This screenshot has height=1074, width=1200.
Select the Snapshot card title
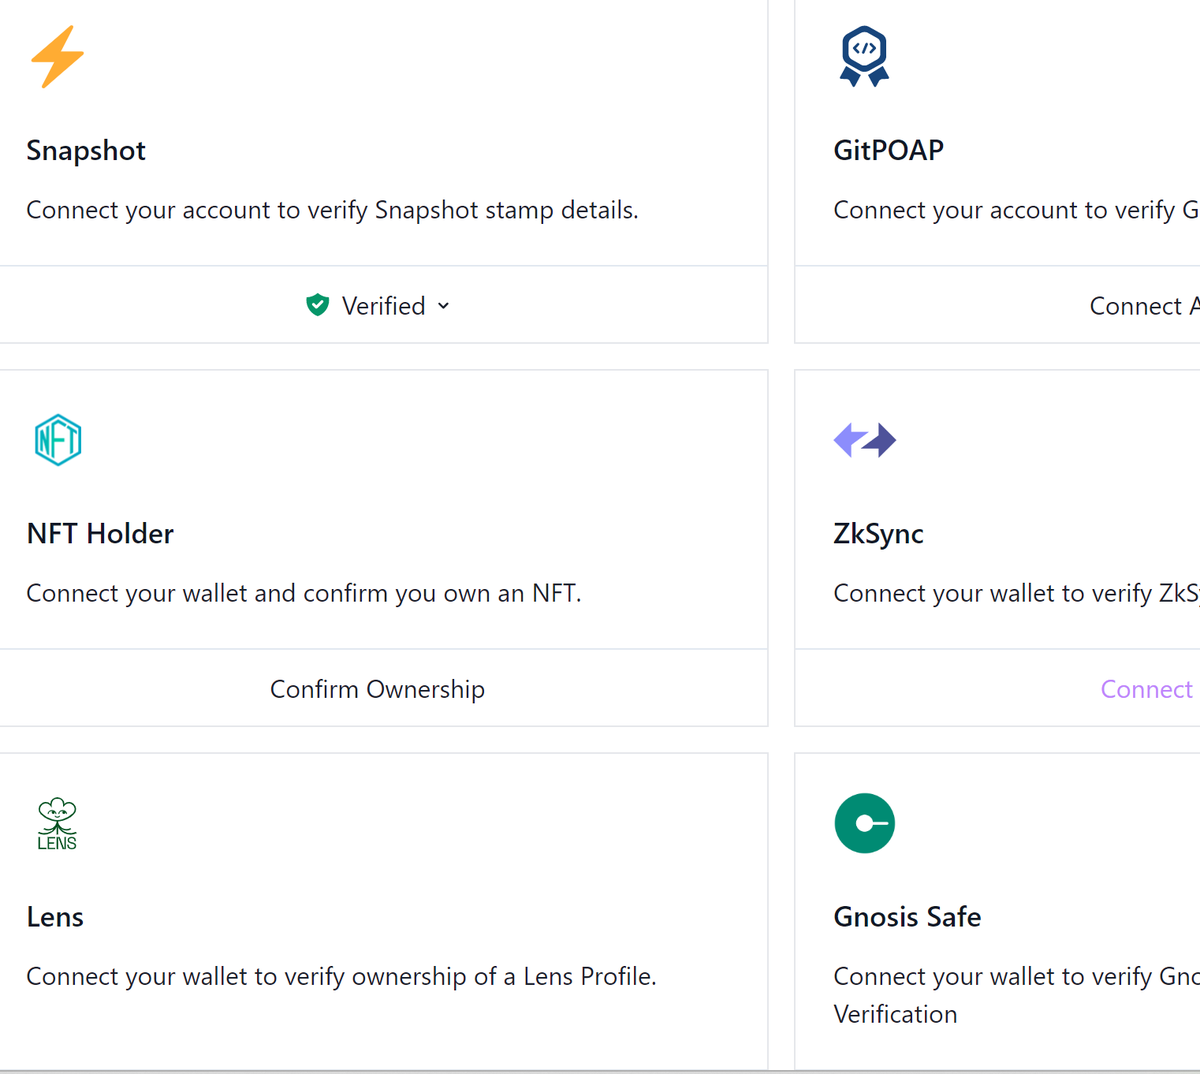[86, 150]
